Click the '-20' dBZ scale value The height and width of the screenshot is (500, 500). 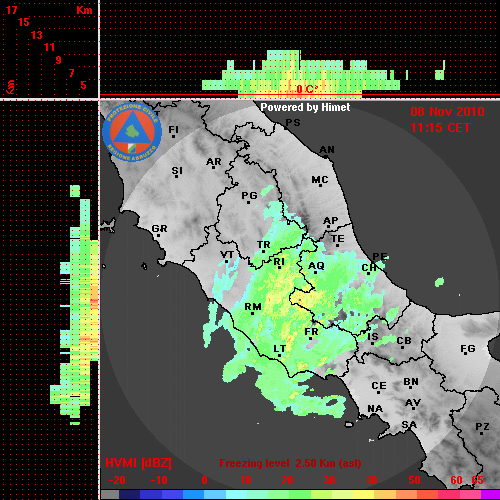click(117, 480)
